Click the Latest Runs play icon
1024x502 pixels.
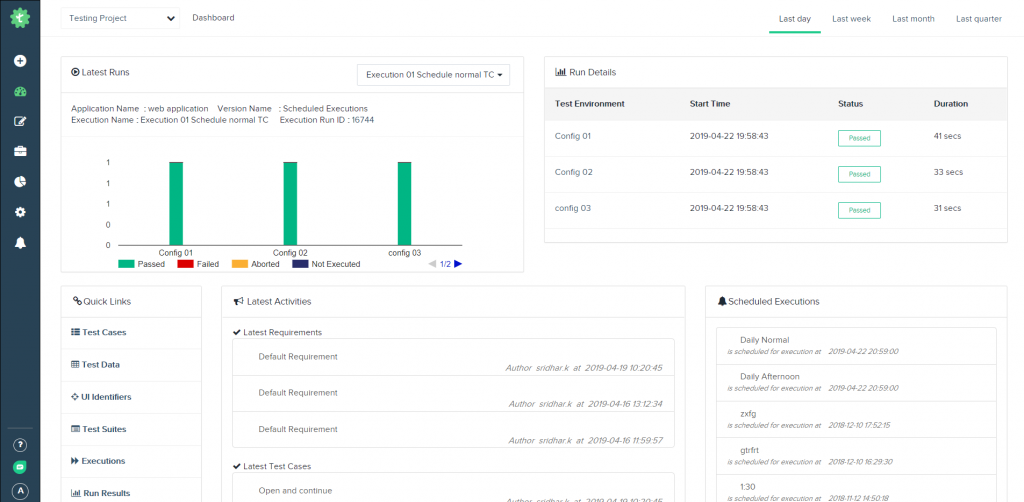tap(75, 72)
